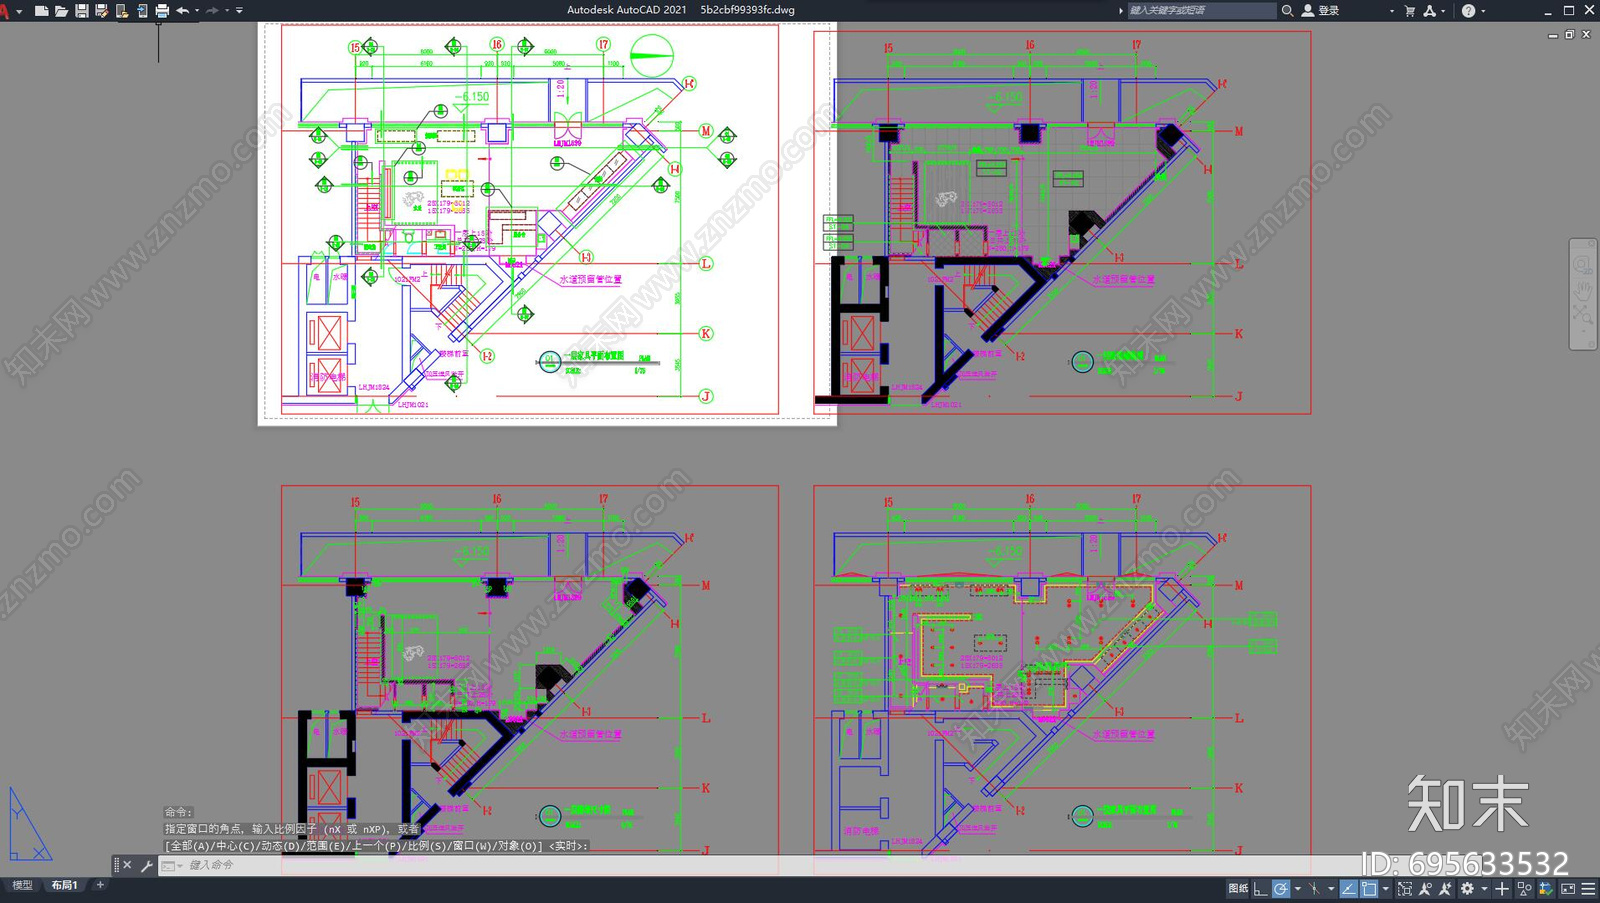Switch to the 模型 model tab
The height and width of the screenshot is (903, 1600).
[x=22, y=885]
